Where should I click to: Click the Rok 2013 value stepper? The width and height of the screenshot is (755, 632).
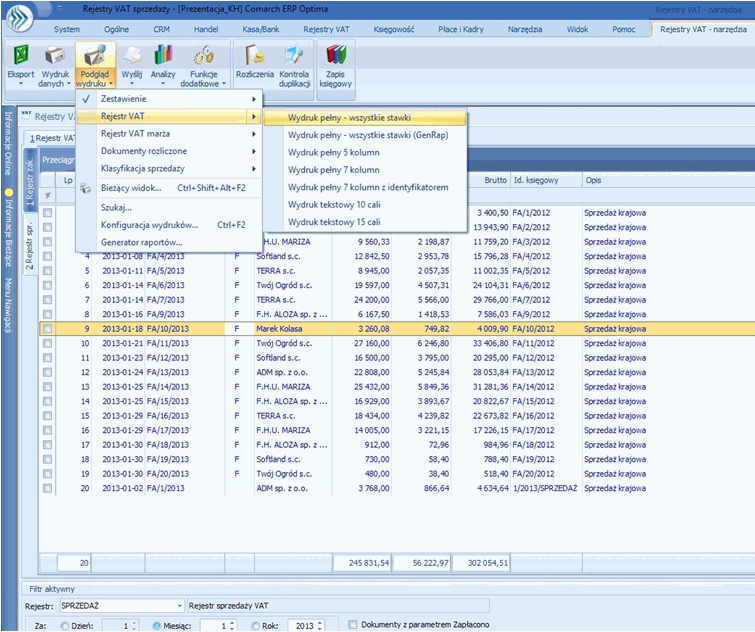[320, 626]
